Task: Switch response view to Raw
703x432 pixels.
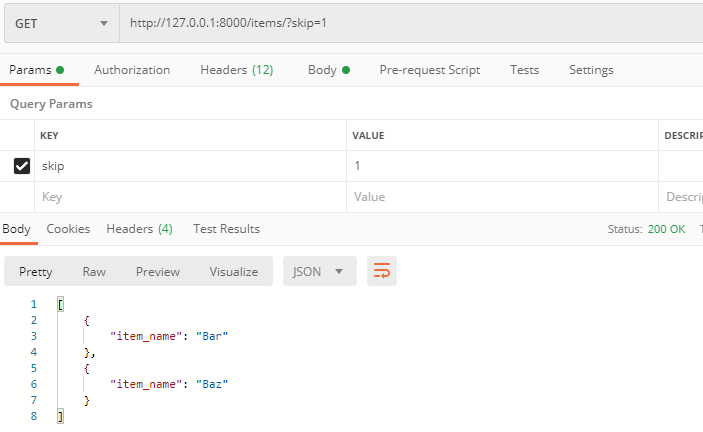Action: [94, 271]
